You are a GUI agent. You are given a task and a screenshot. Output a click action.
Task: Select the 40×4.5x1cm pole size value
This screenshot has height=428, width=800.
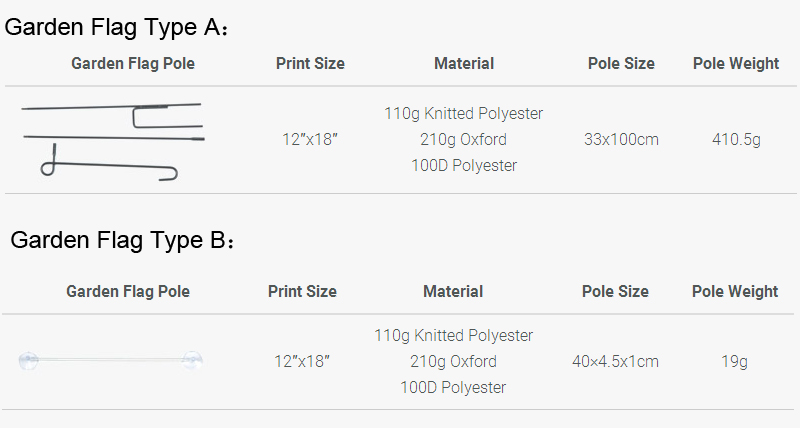615,361
